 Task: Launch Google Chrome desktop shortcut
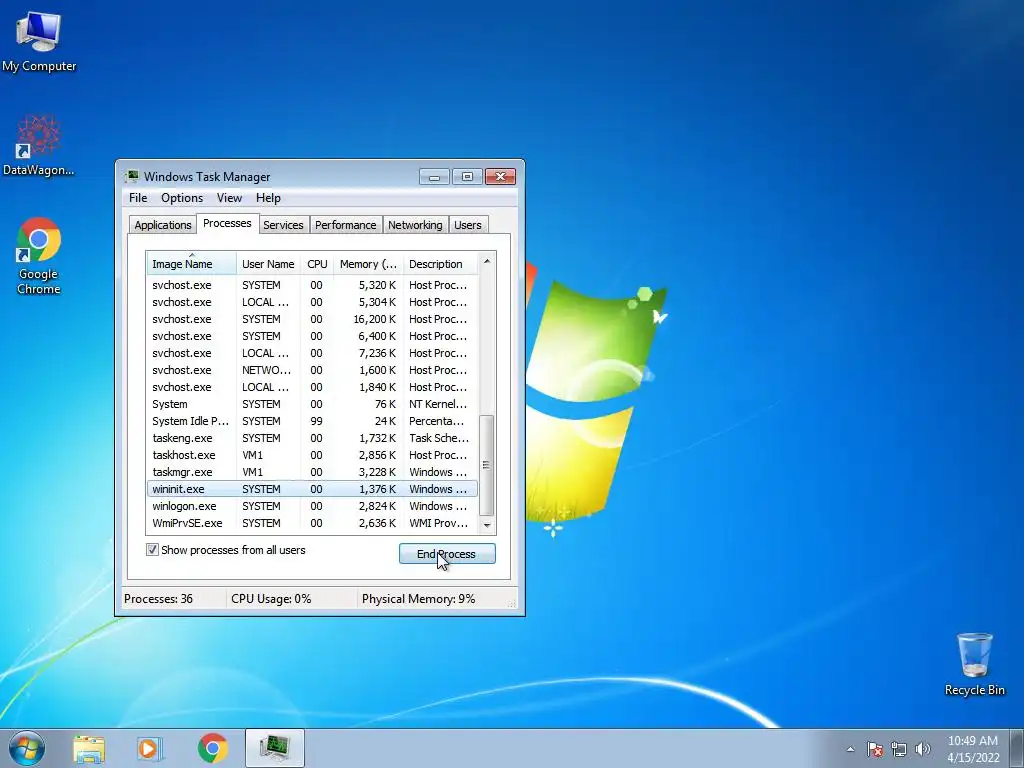39,255
